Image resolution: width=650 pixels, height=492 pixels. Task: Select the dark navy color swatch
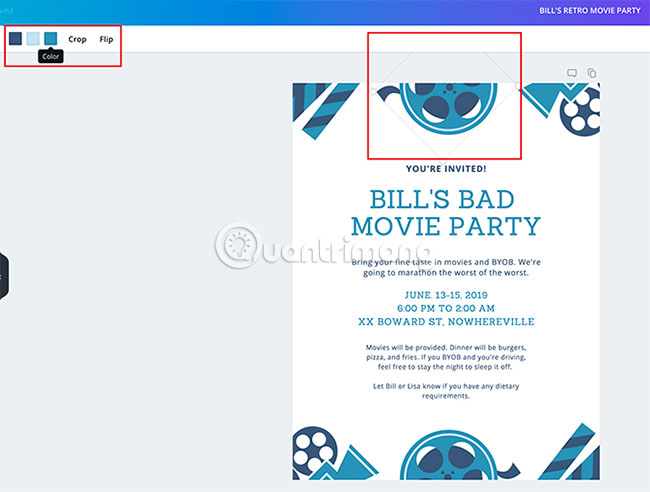tap(15, 39)
